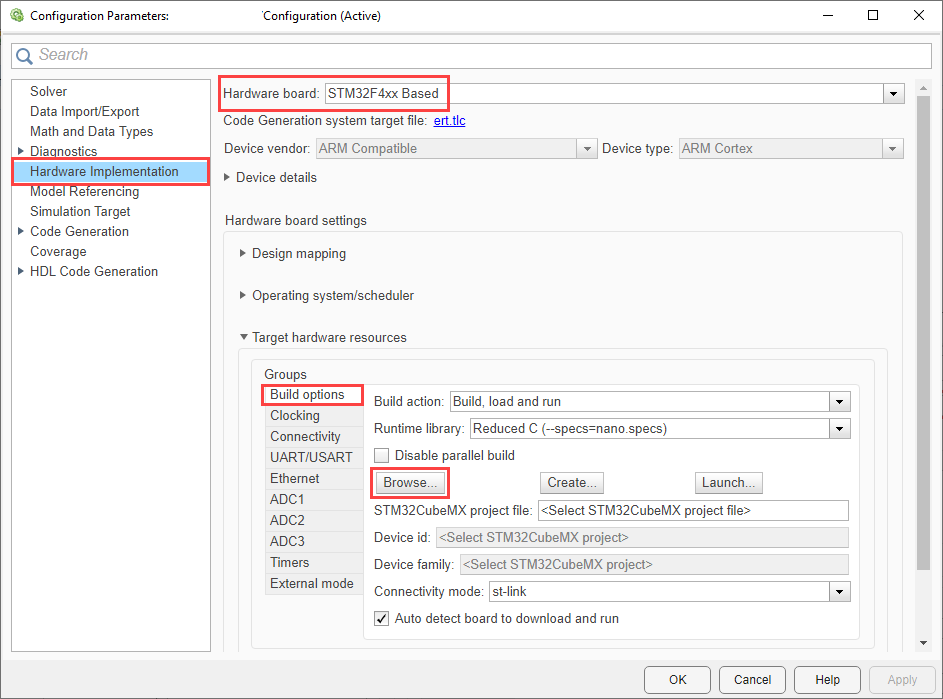The width and height of the screenshot is (943, 699).
Task: Click the Browse button for STM32CubeMX project
Action: tap(409, 482)
